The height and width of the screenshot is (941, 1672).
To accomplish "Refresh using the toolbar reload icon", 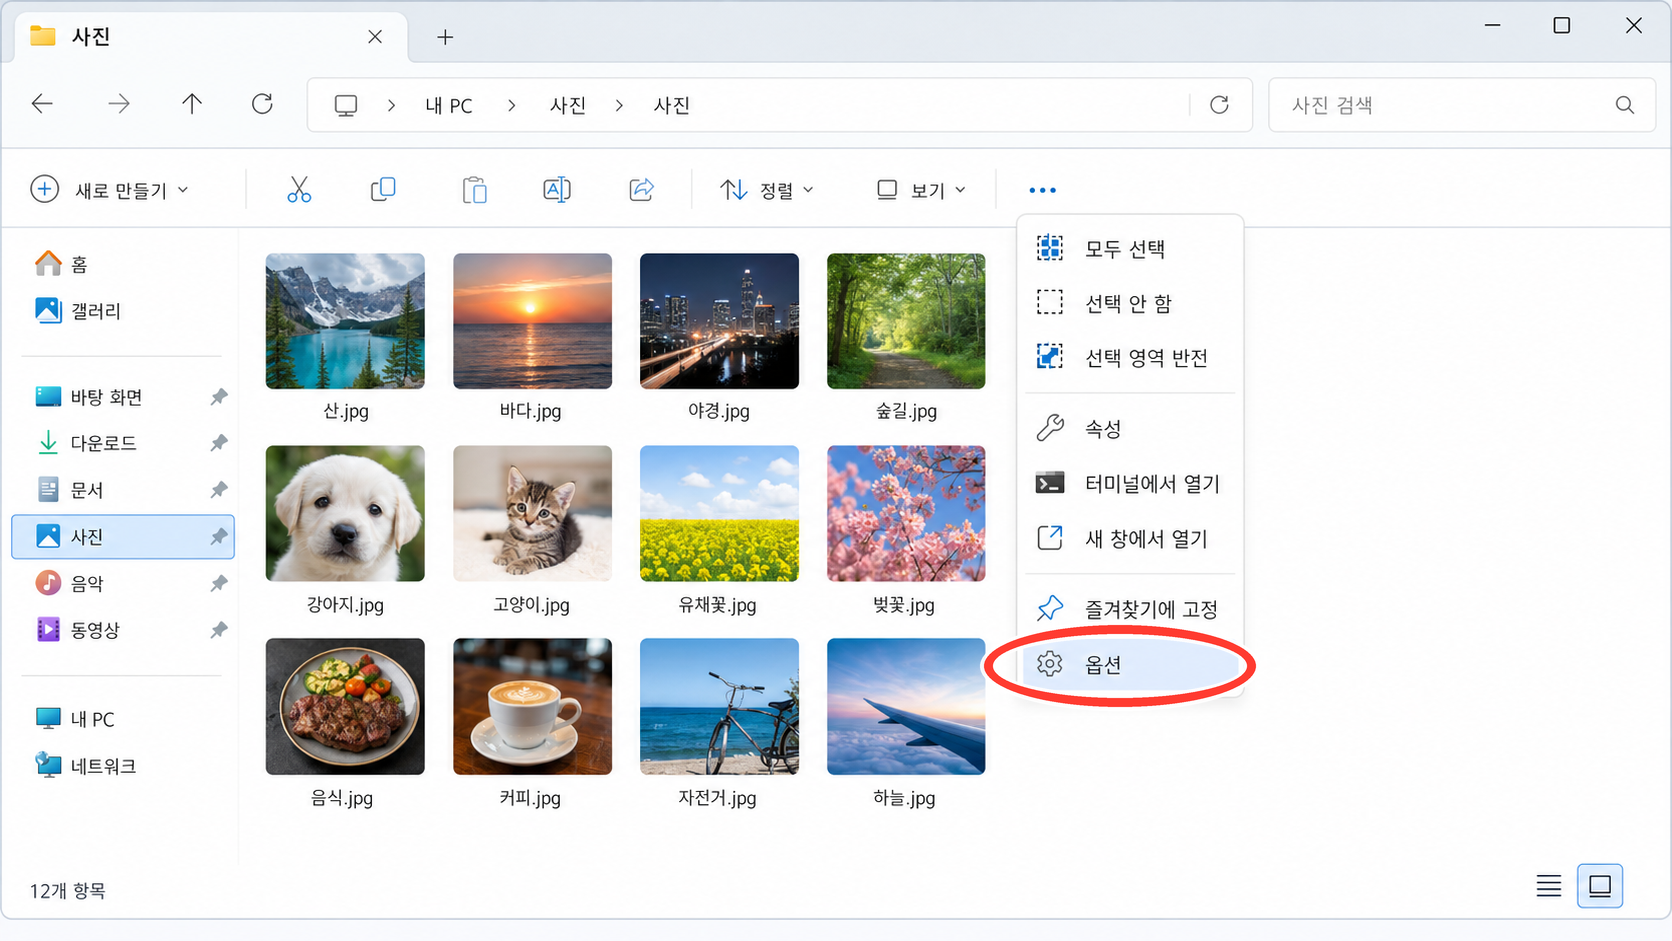I will 262,104.
